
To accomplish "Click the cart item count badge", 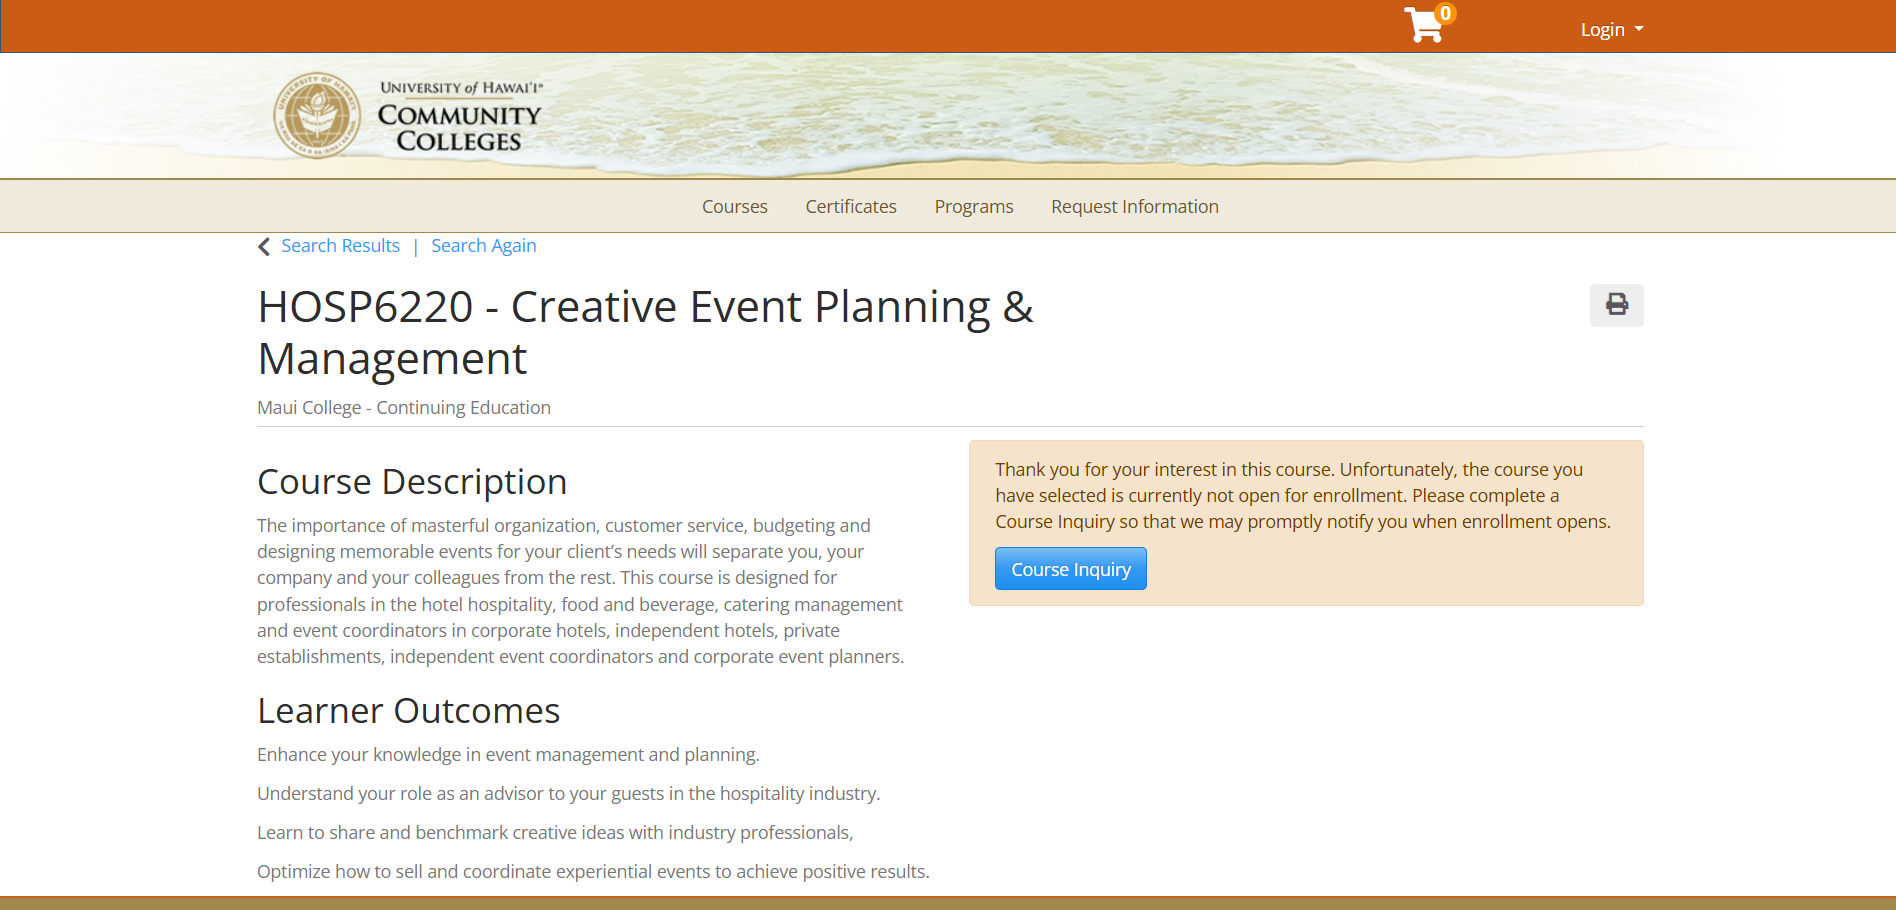I will click(1445, 13).
